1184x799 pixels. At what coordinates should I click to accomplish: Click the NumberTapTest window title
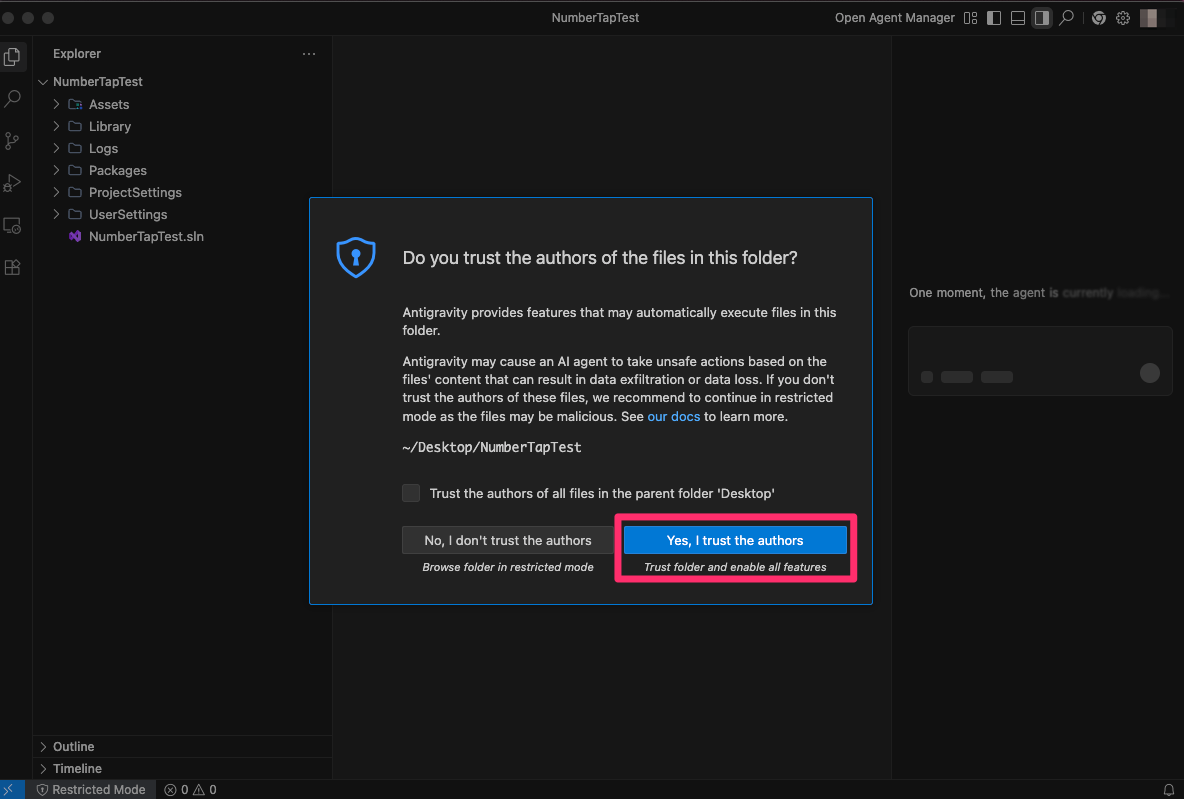click(595, 17)
